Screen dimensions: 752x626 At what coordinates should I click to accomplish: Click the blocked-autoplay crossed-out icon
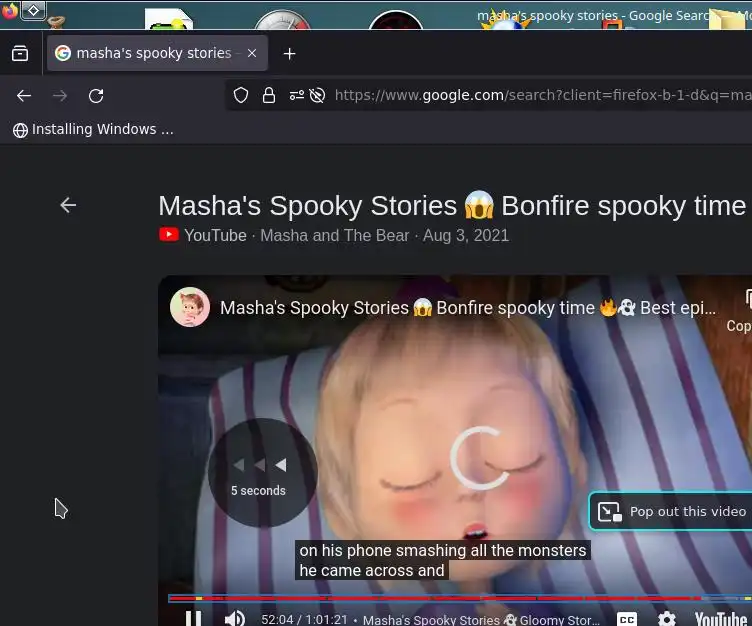[317, 95]
